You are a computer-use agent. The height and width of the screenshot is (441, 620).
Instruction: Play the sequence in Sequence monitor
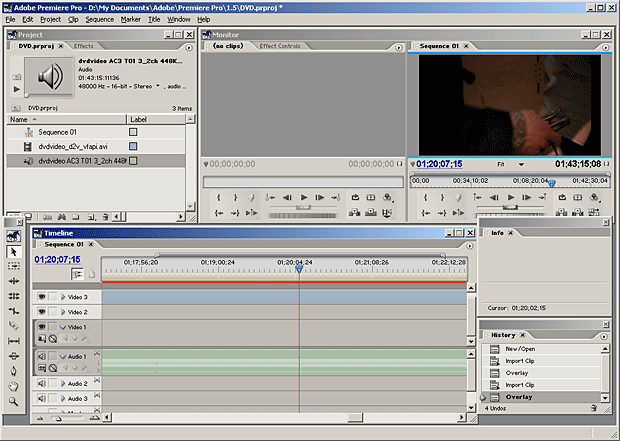tap(510, 197)
